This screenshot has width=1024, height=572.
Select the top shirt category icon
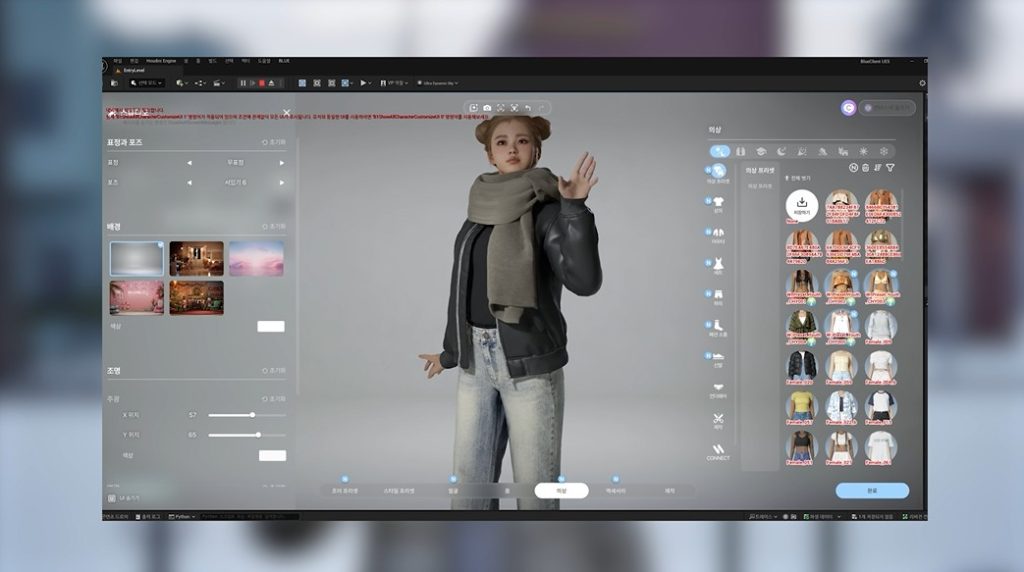[718, 203]
